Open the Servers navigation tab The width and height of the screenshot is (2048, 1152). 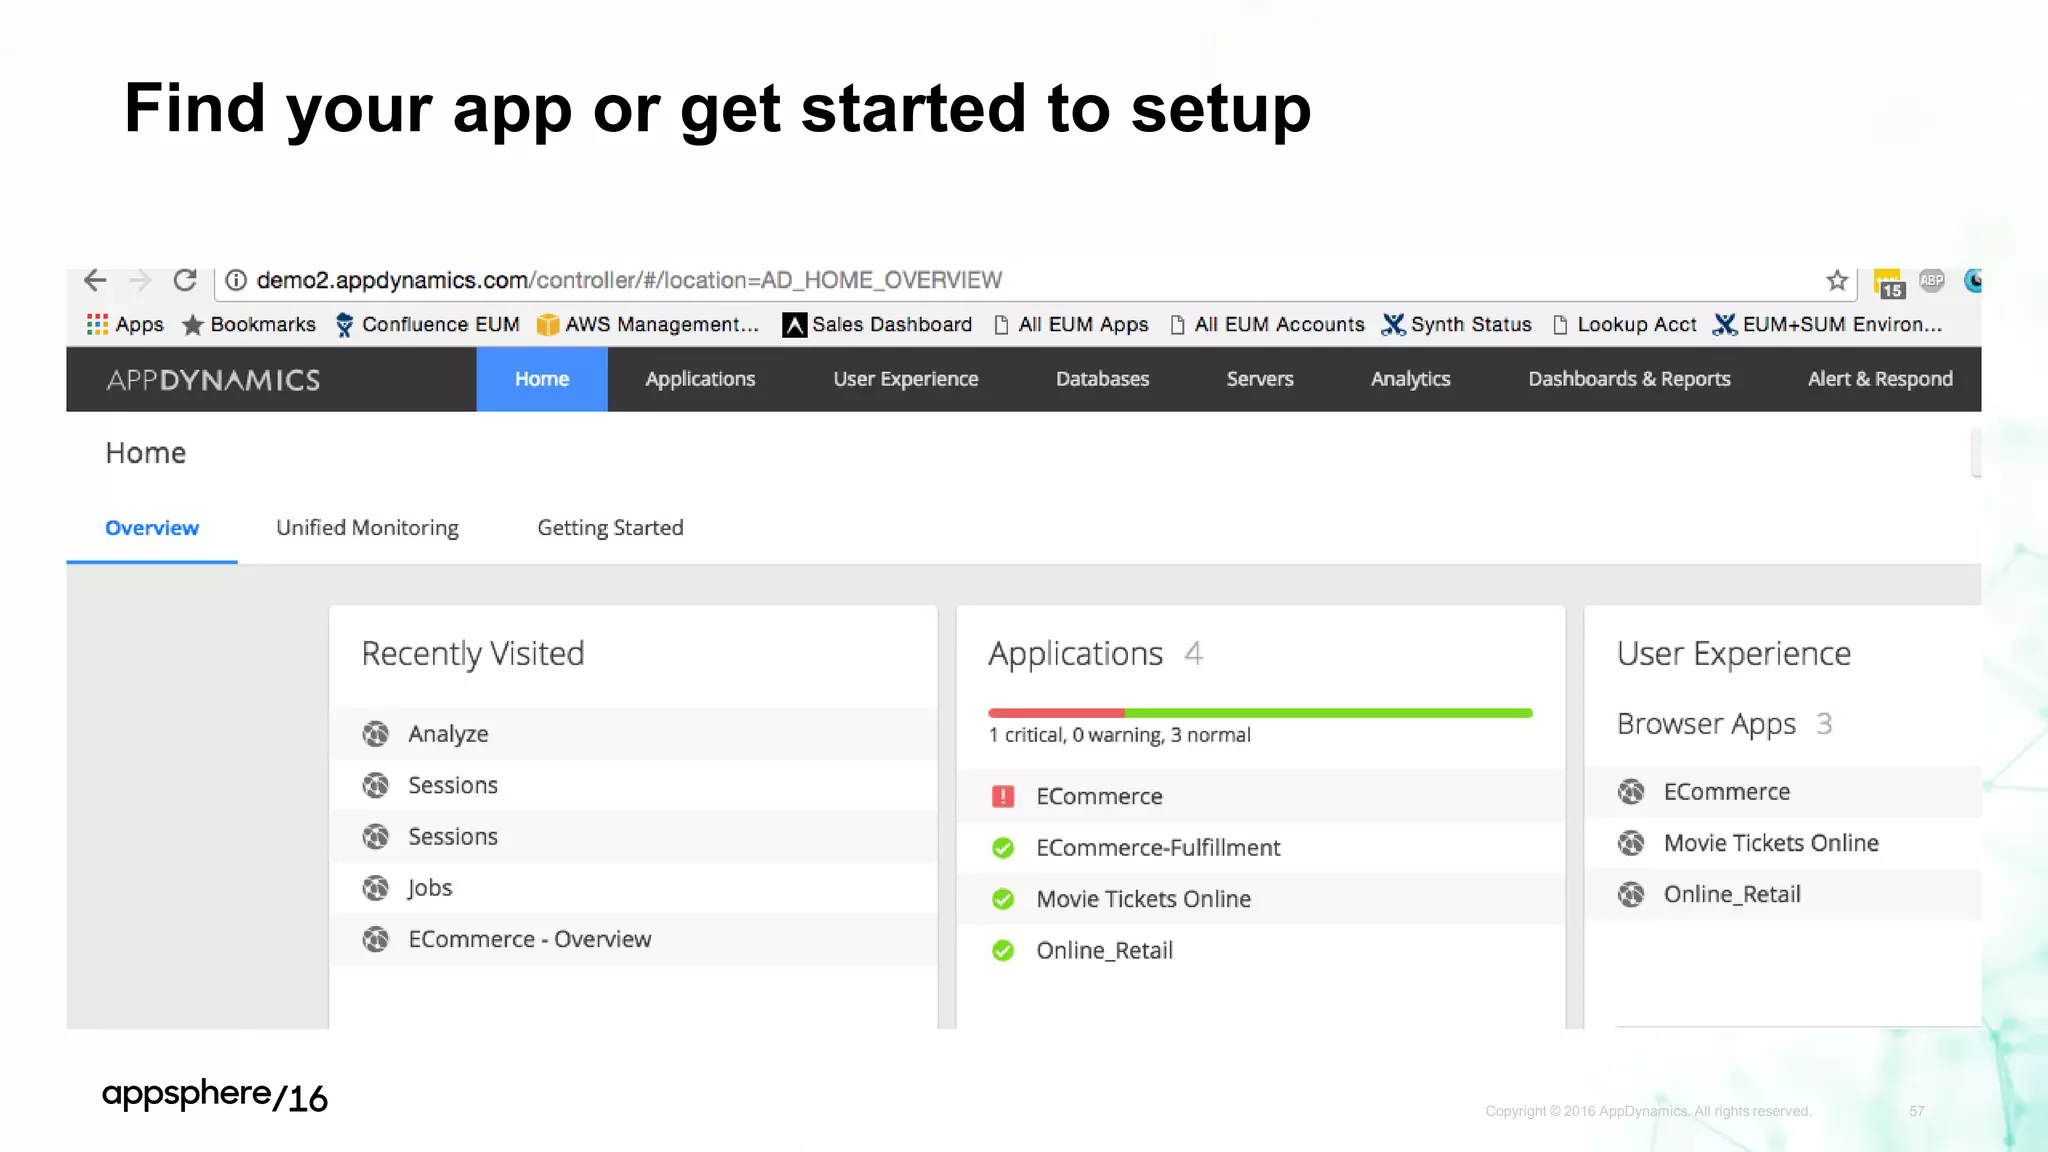(x=1260, y=379)
